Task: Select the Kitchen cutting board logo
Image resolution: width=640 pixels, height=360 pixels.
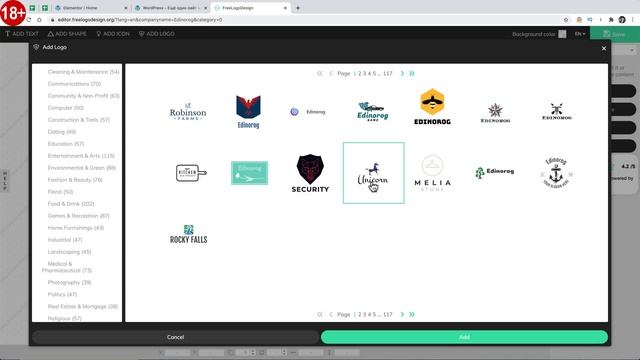Action: tap(191, 173)
